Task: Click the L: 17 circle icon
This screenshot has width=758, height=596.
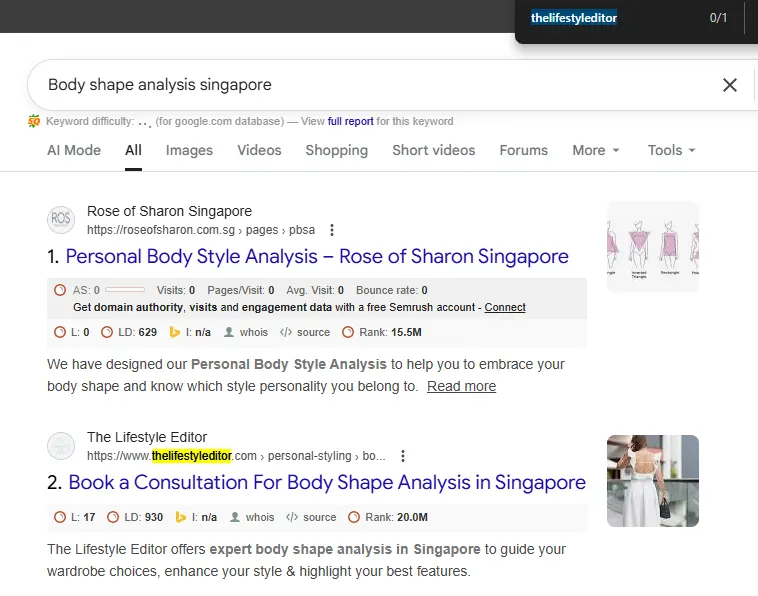Action: pyautogui.click(x=60, y=517)
